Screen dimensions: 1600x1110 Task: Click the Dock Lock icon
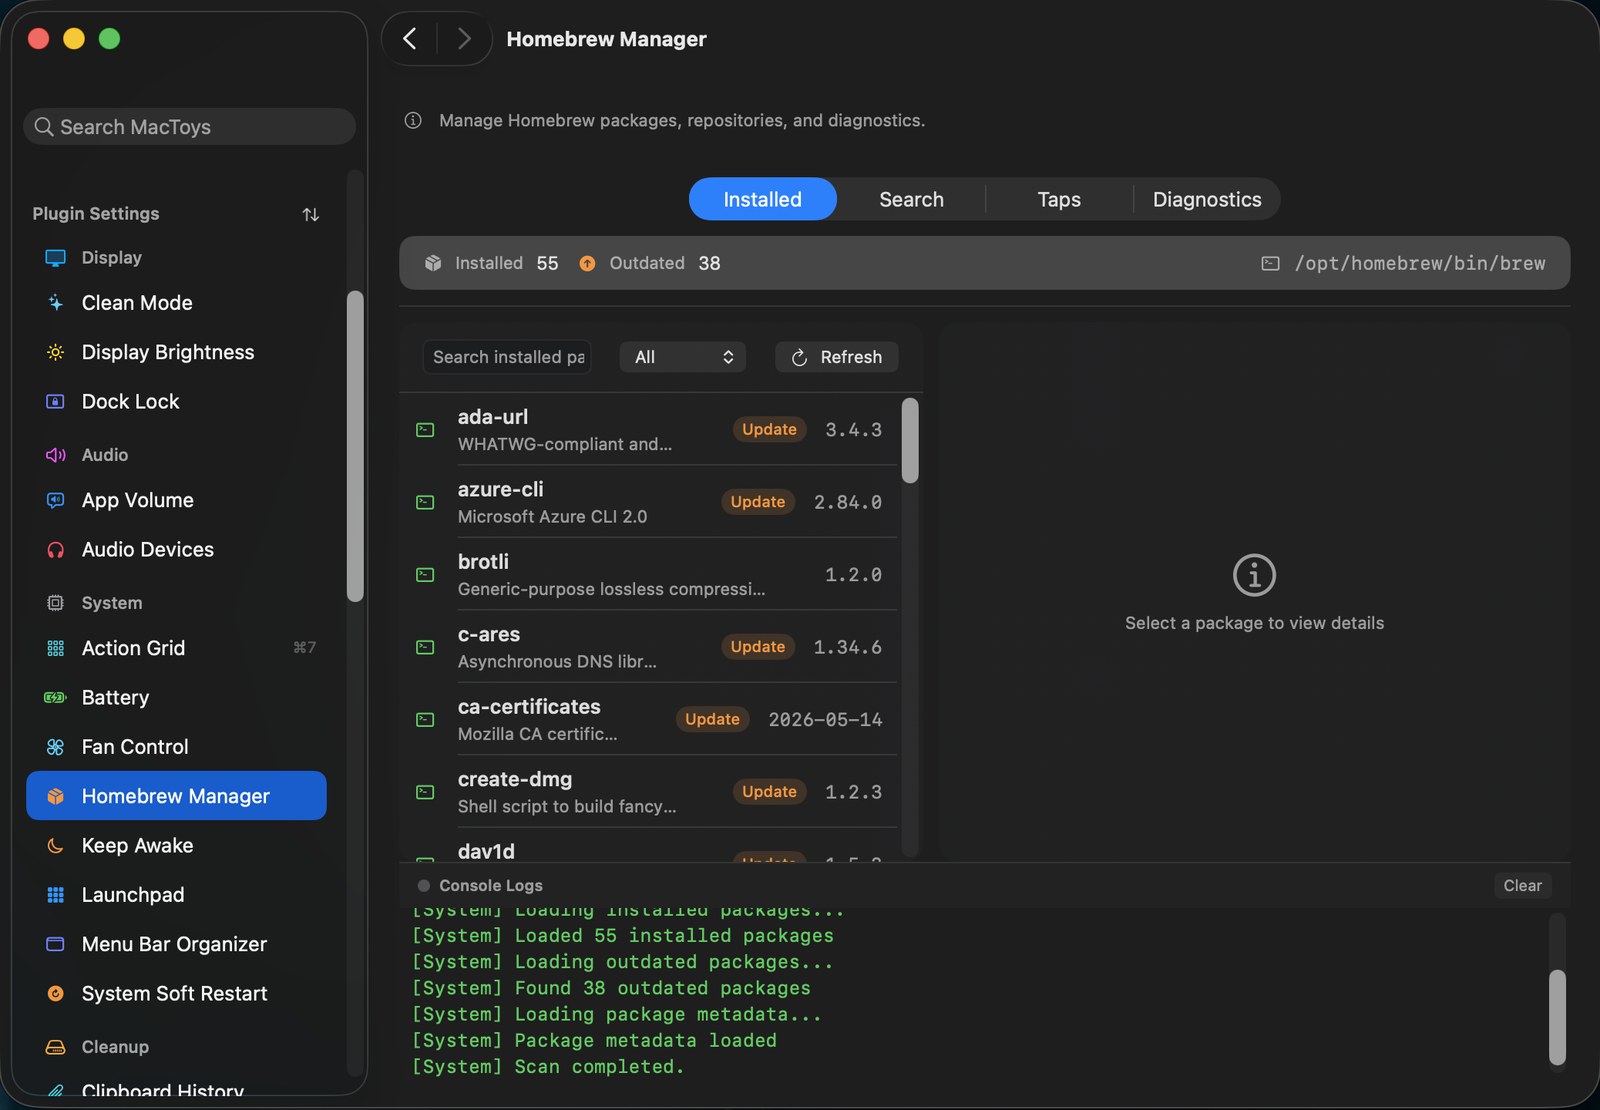(x=55, y=401)
